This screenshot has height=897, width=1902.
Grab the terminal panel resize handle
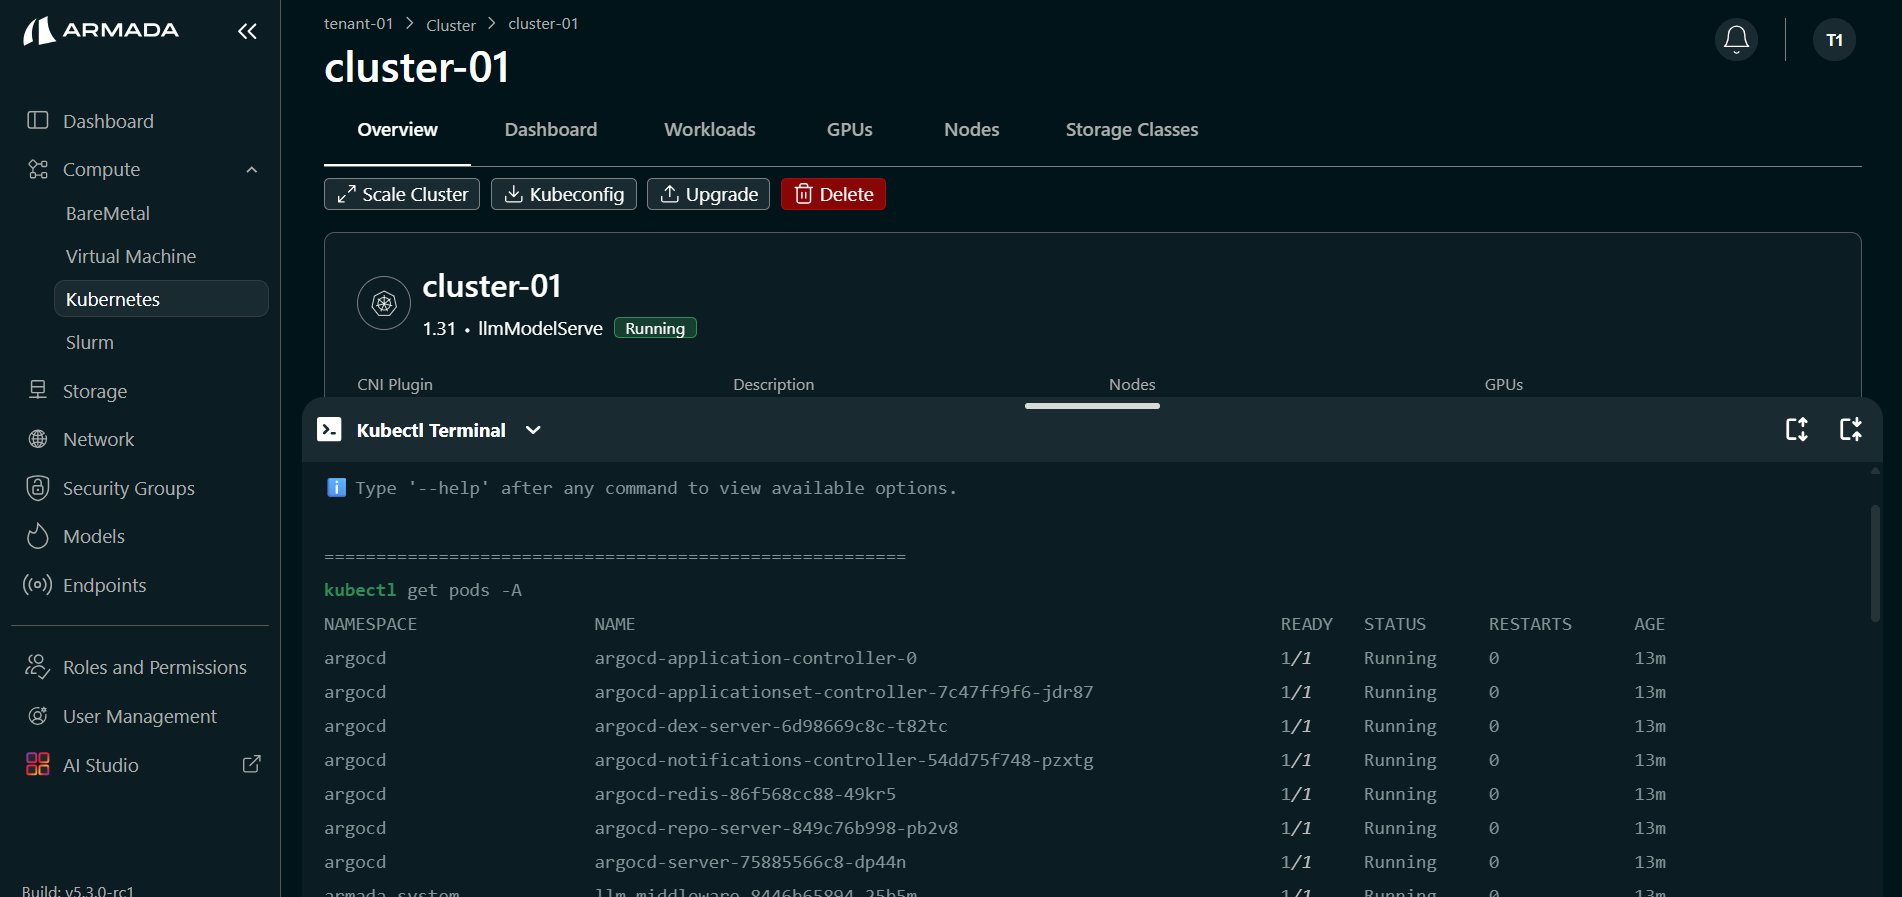(1092, 406)
